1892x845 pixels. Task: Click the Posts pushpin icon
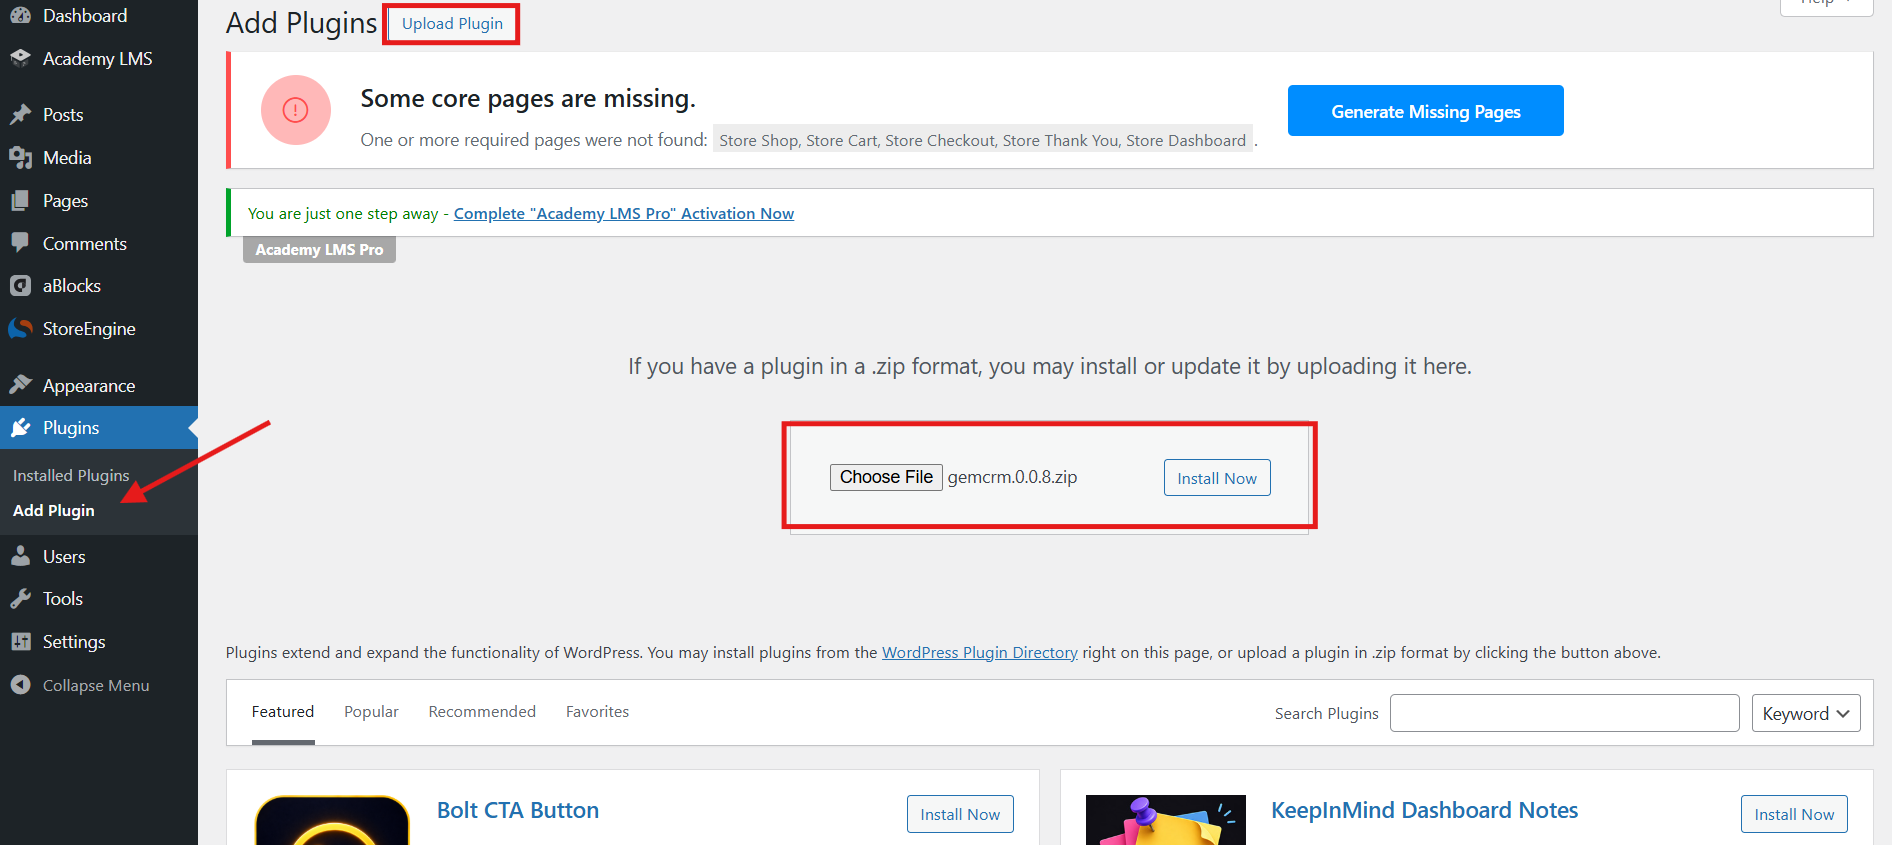20,114
